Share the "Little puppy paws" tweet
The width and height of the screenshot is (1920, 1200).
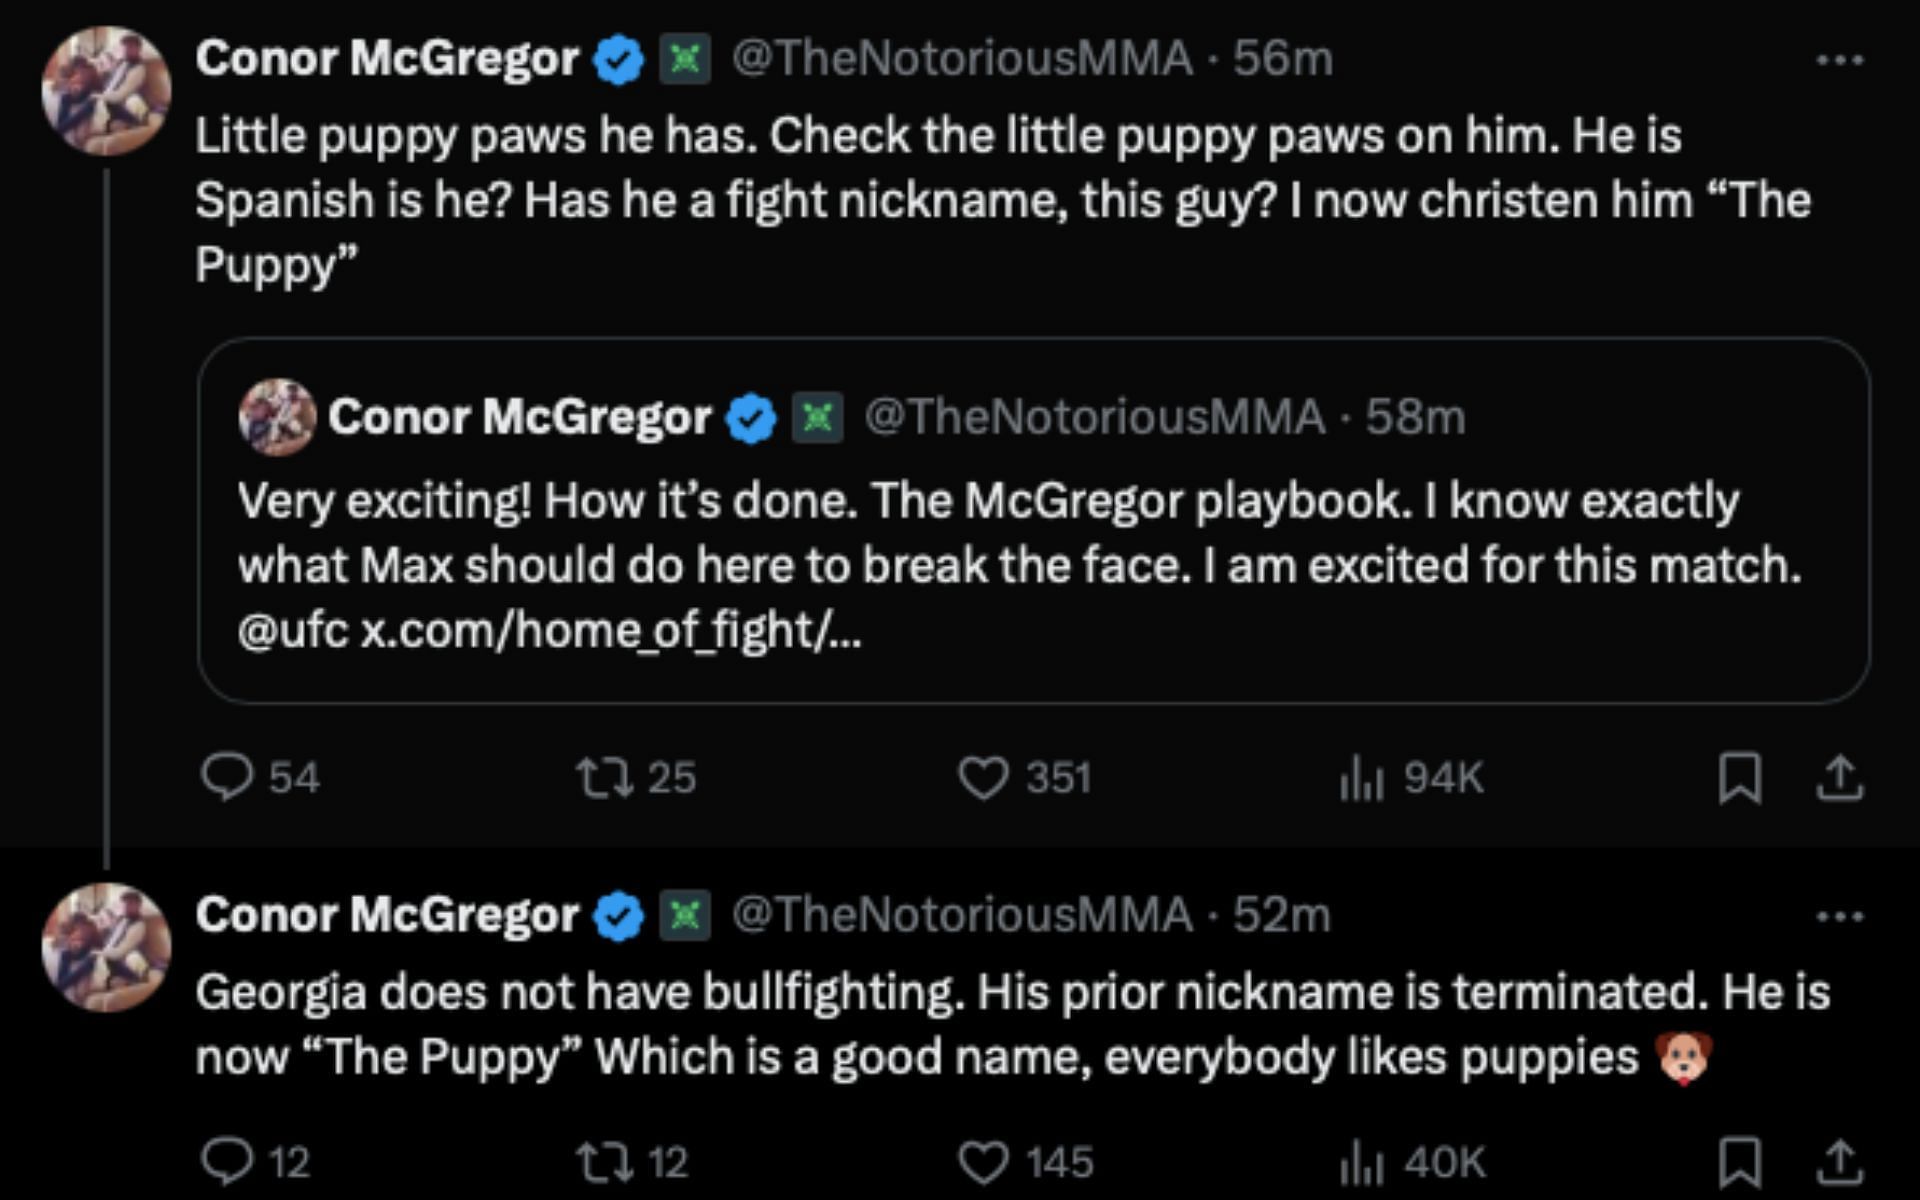[1839, 778]
